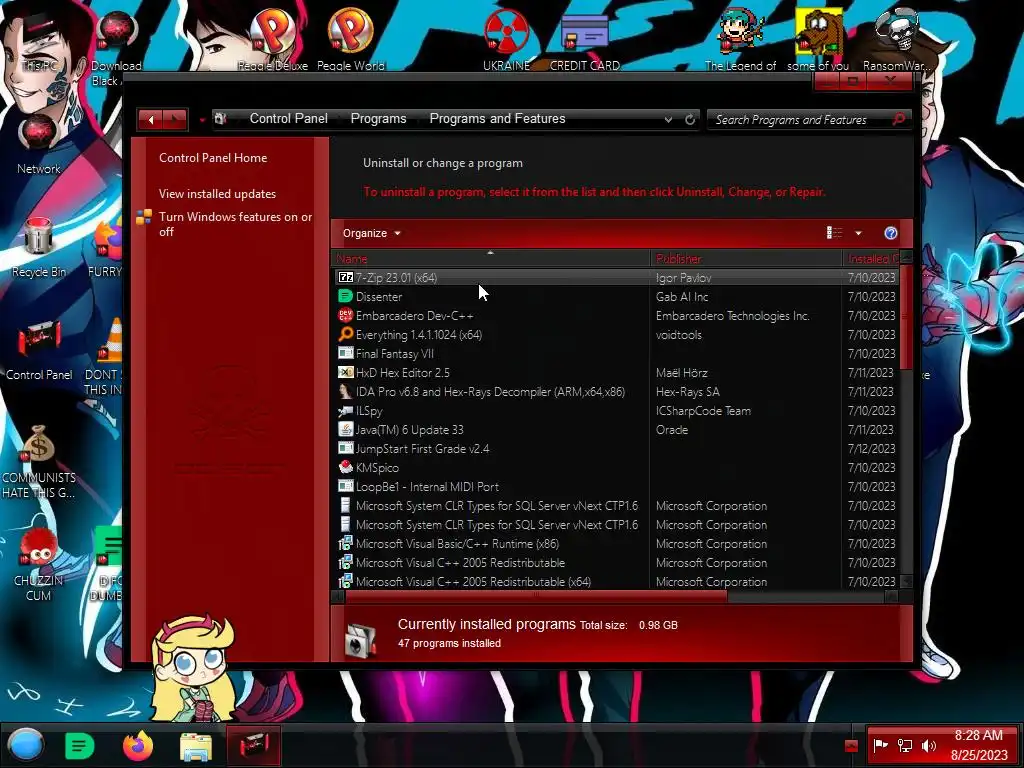Viewport: 1024px width, 768px height.
Task: Click the Dissenter program icon in list
Action: (345, 296)
